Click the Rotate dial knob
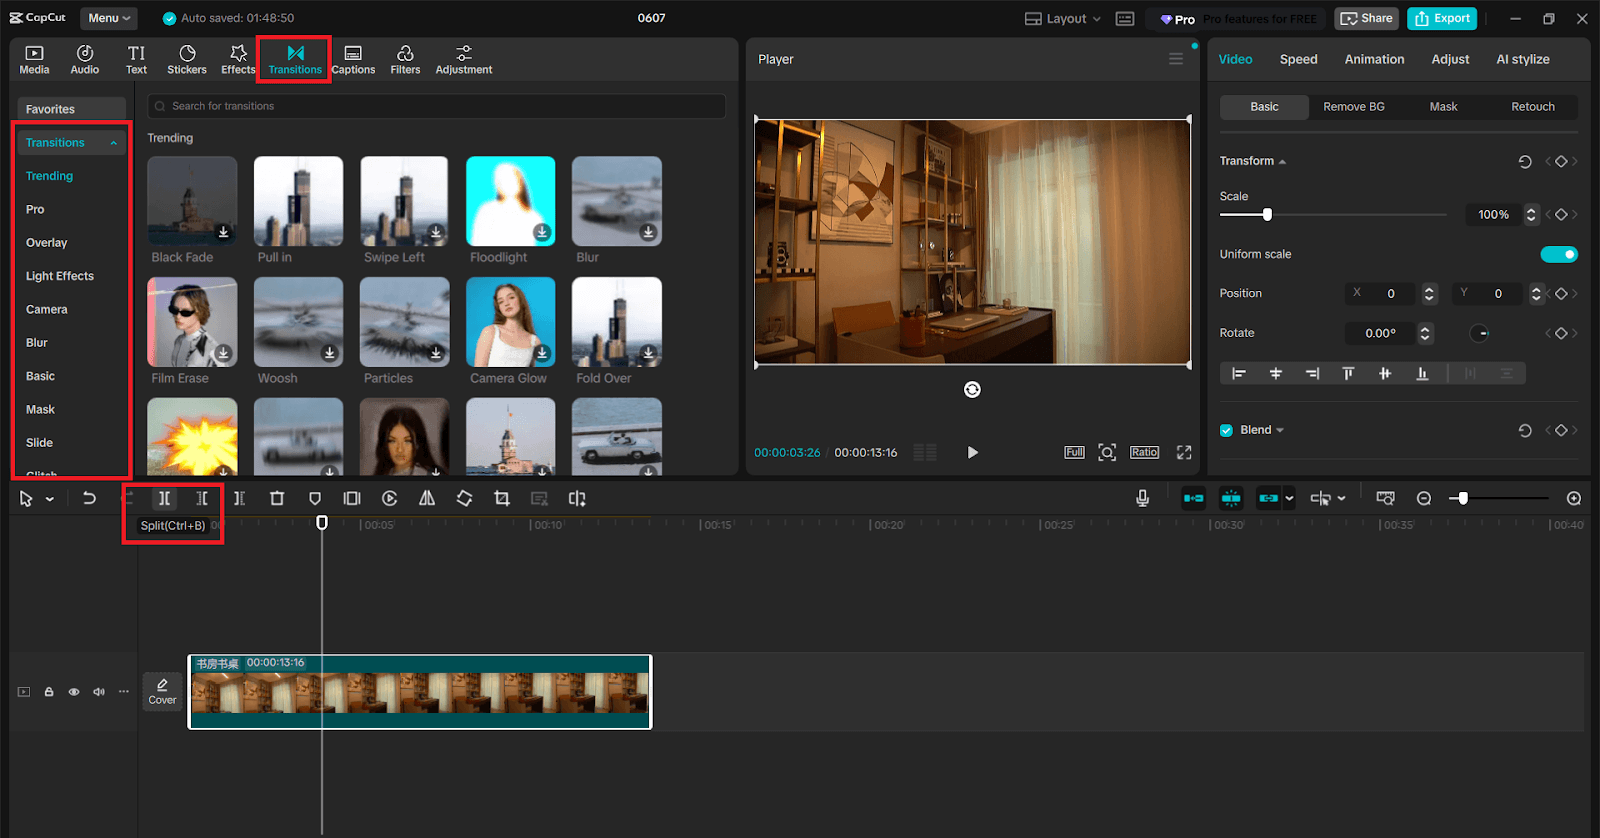The image size is (1600, 838). point(1480,333)
